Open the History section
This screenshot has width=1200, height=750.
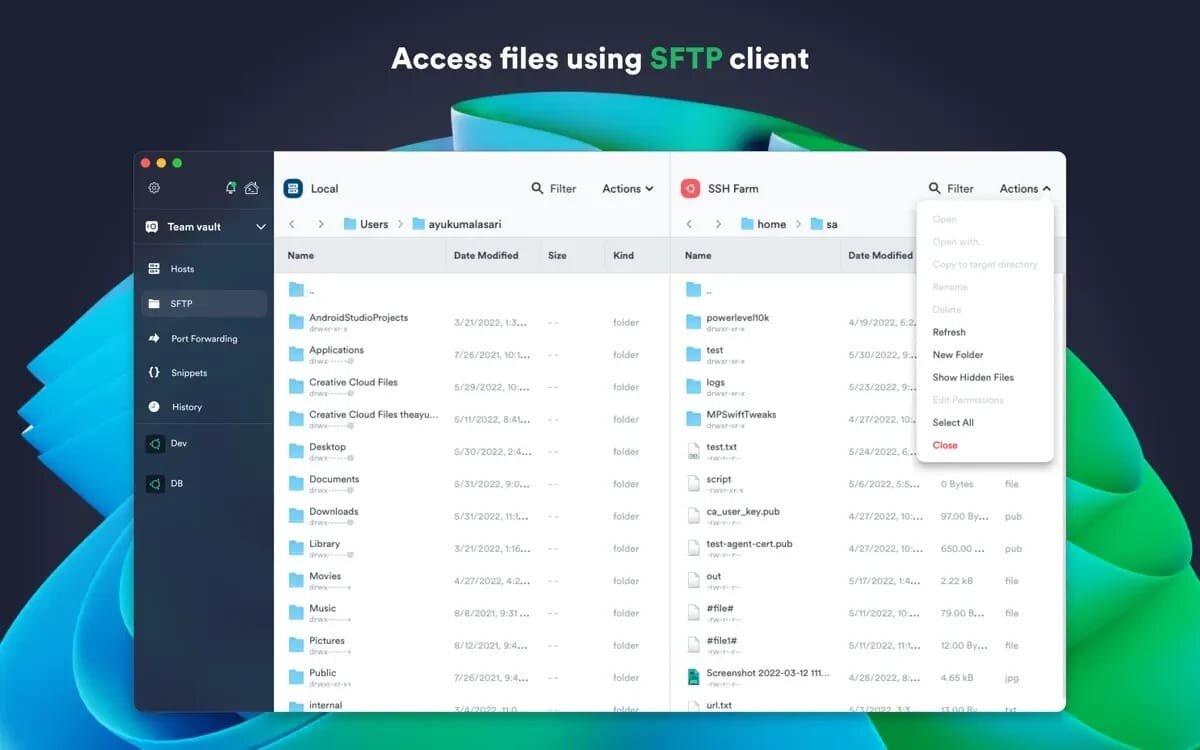pyautogui.click(x=186, y=407)
